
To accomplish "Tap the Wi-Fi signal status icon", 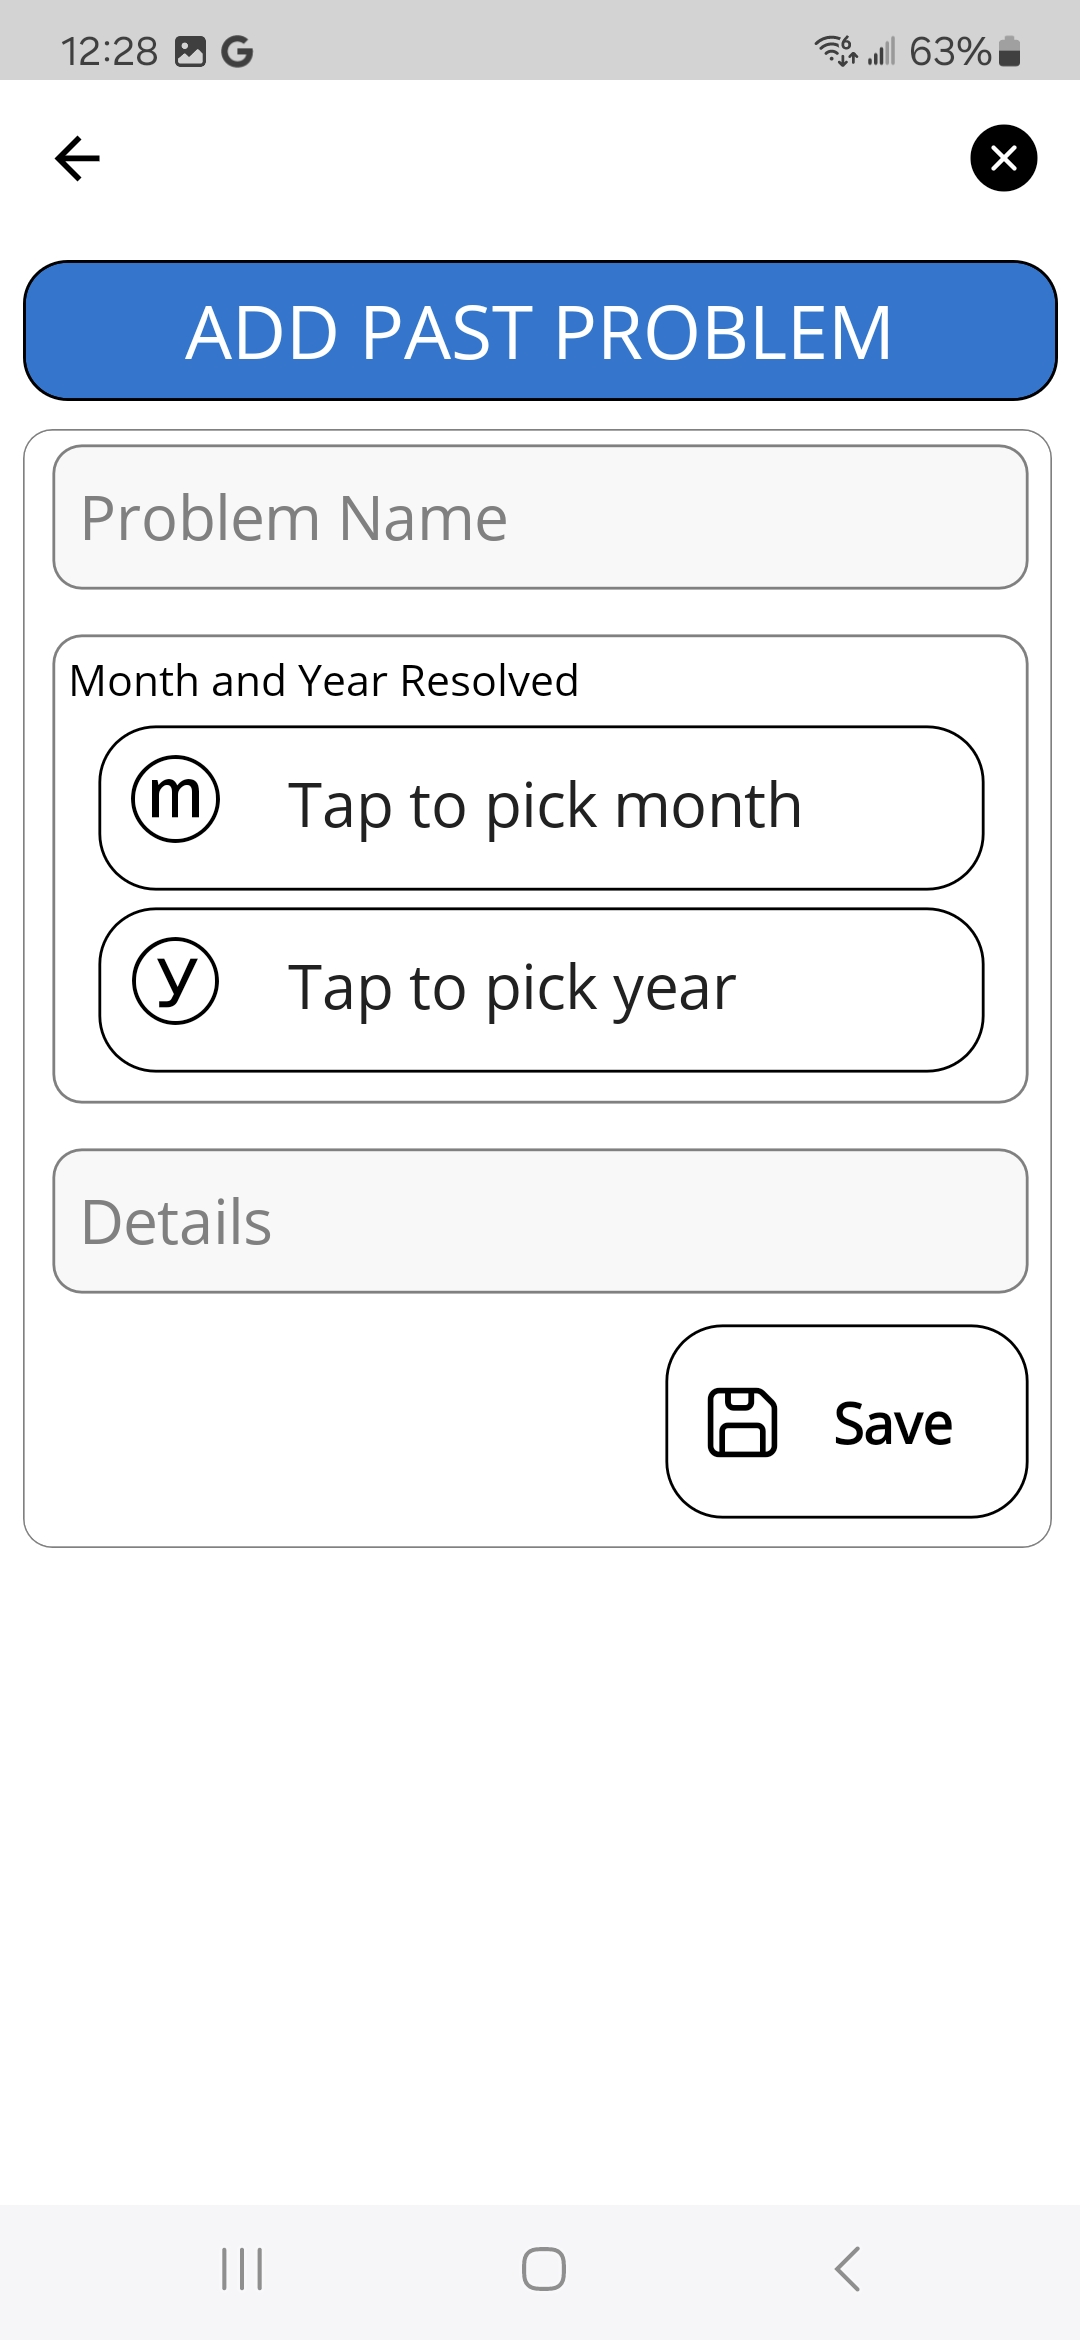I will (x=835, y=49).
